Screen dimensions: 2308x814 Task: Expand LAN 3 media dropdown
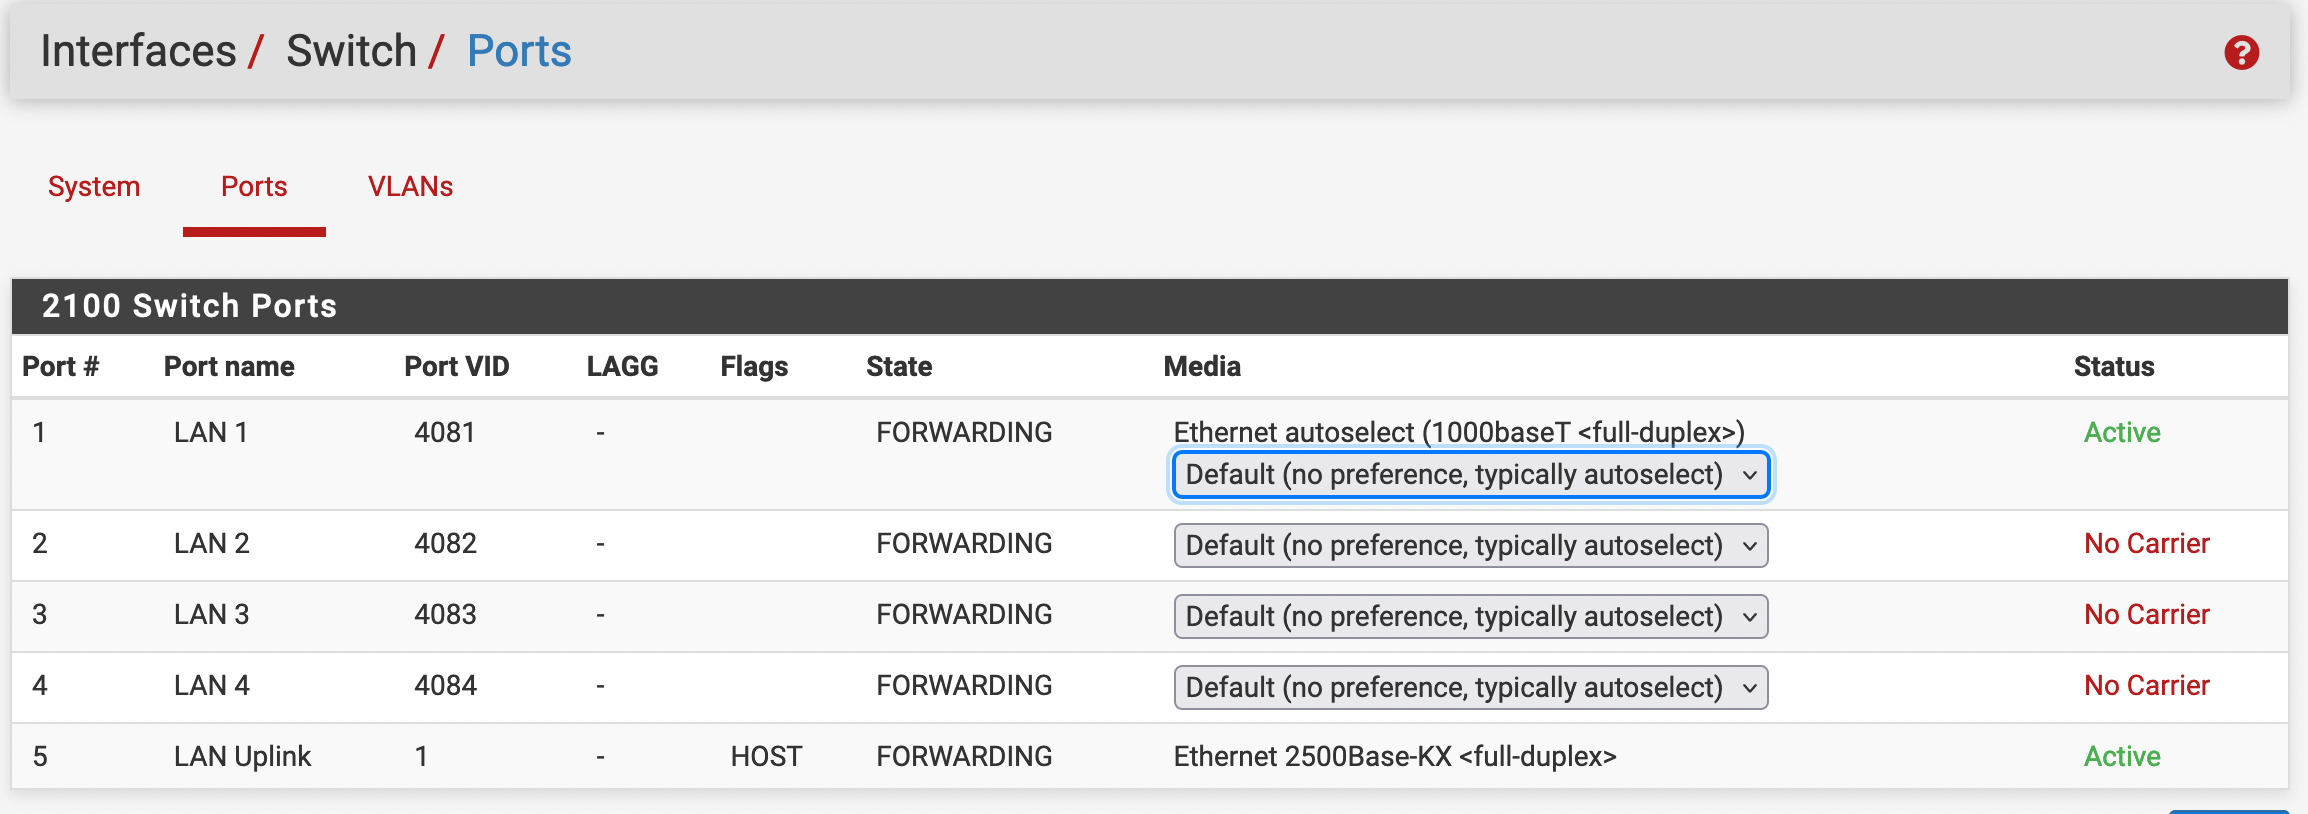pos(1470,617)
